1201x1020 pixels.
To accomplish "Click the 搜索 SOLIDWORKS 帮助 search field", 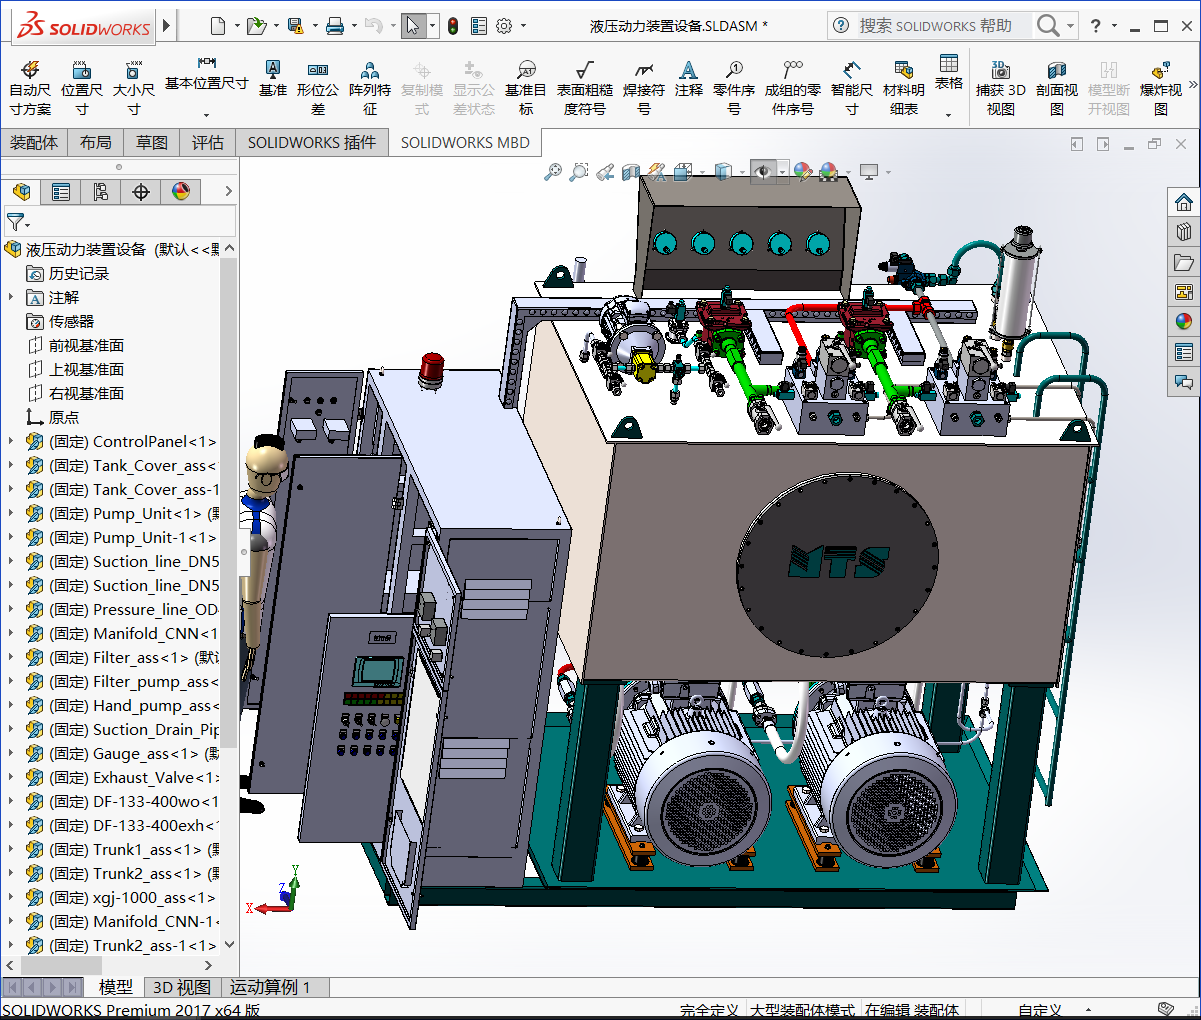I will point(935,26).
